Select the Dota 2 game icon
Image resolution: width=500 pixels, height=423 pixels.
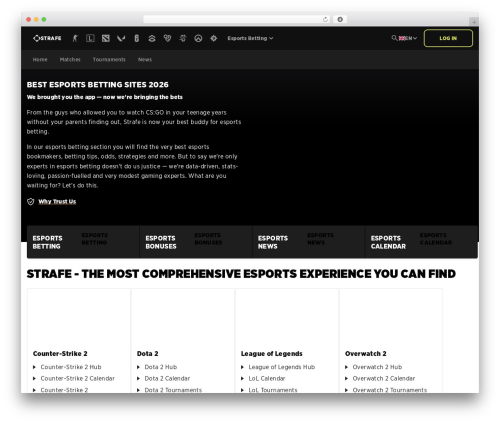(106, 38)
